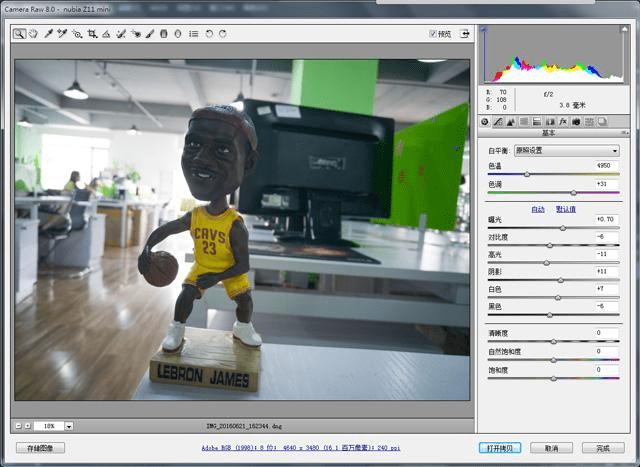Toggle shadow clipping warning on histogram

point(484,29)
